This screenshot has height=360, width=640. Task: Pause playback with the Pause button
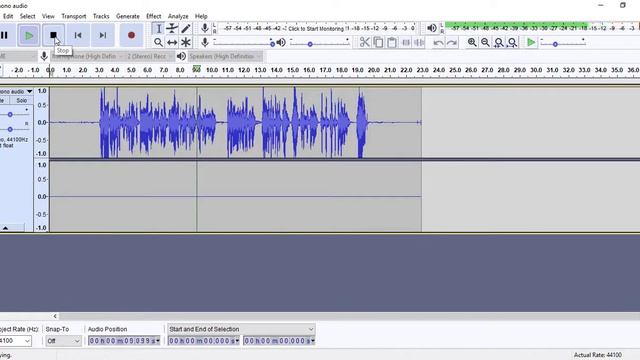coord(4,35)
